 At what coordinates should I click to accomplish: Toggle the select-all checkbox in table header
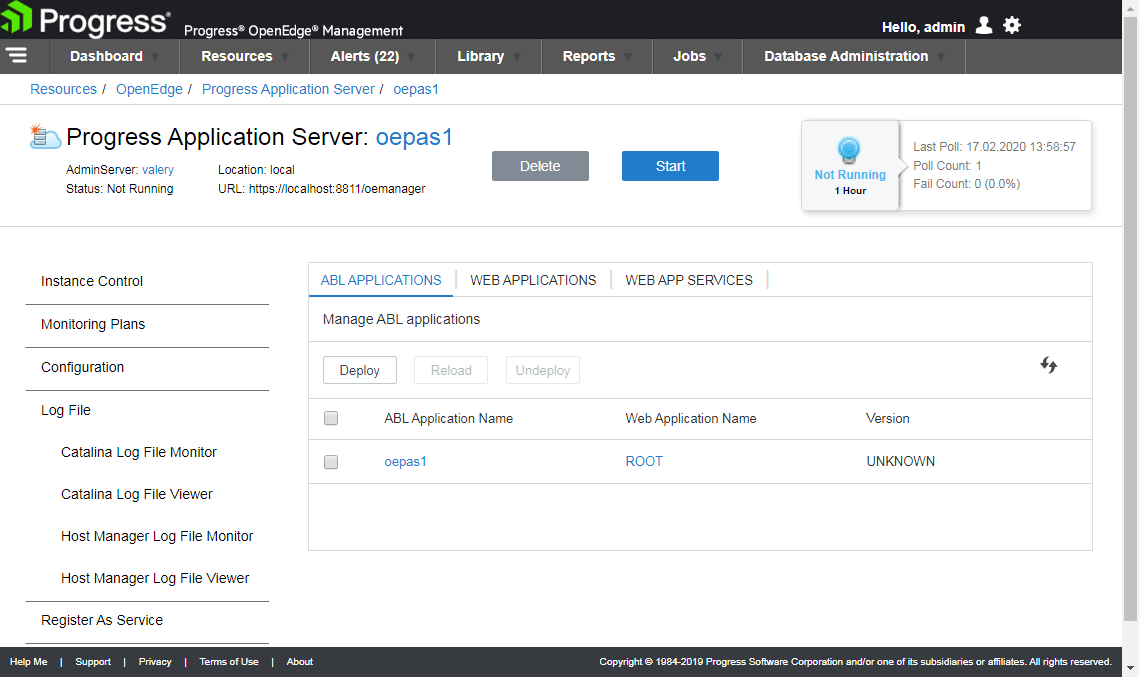(x=331, y=418)
